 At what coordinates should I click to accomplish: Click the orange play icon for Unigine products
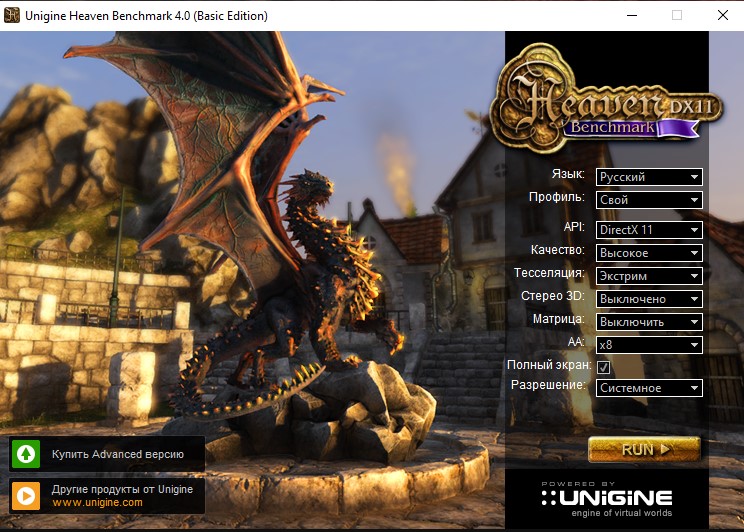click(x=26, y=496)
